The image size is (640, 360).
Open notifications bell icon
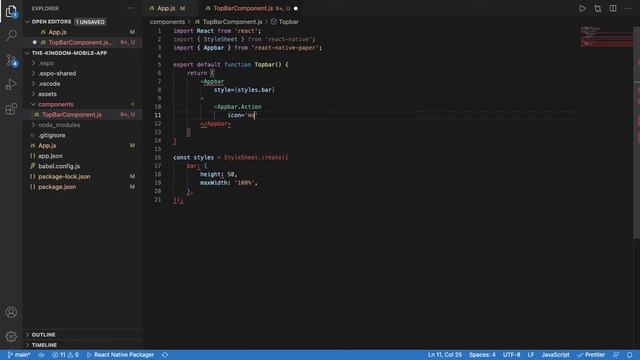[x=630, y=355]
